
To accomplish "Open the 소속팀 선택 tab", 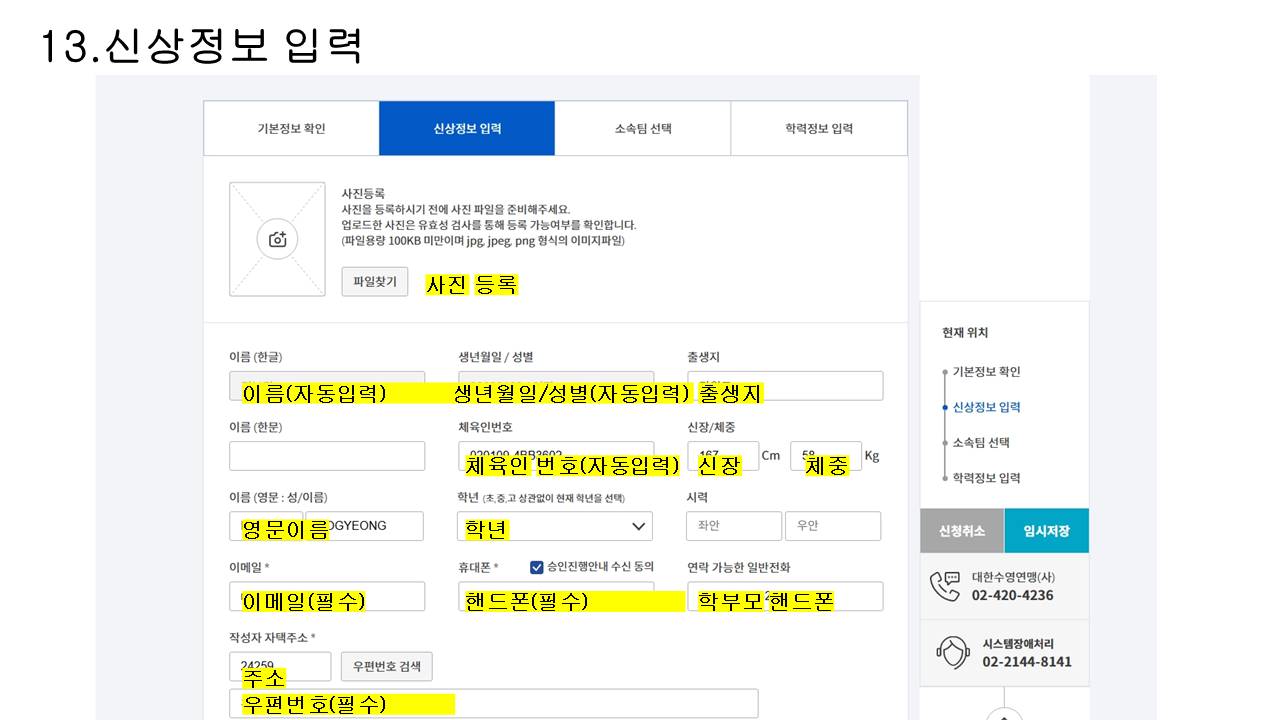I will point(643,128).
